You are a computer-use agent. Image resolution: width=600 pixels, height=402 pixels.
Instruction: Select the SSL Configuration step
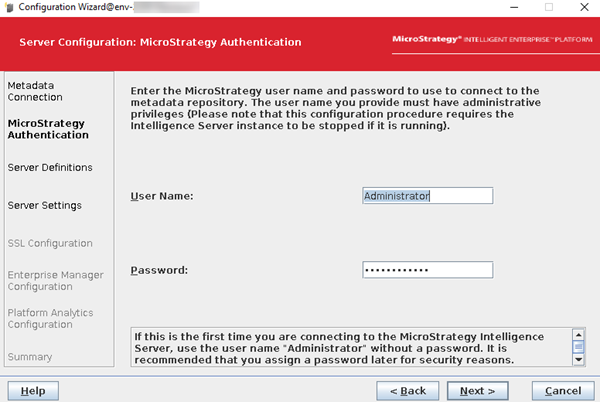pos(50,243)
